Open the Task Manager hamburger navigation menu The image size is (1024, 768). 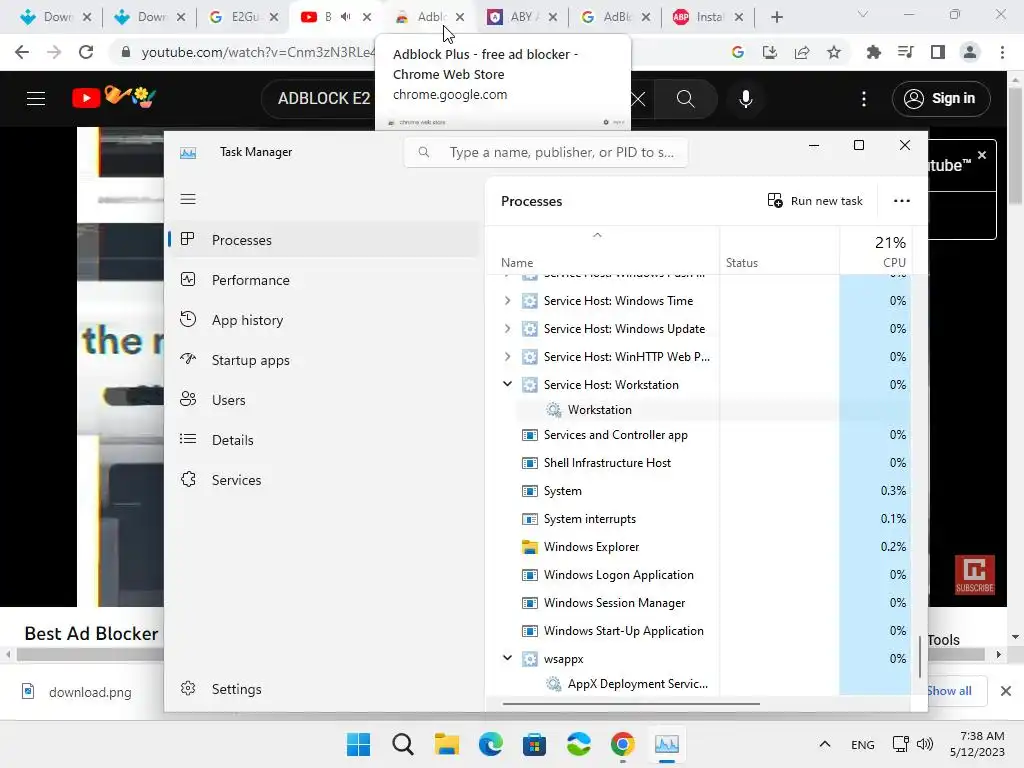click(x=188, y=199)
